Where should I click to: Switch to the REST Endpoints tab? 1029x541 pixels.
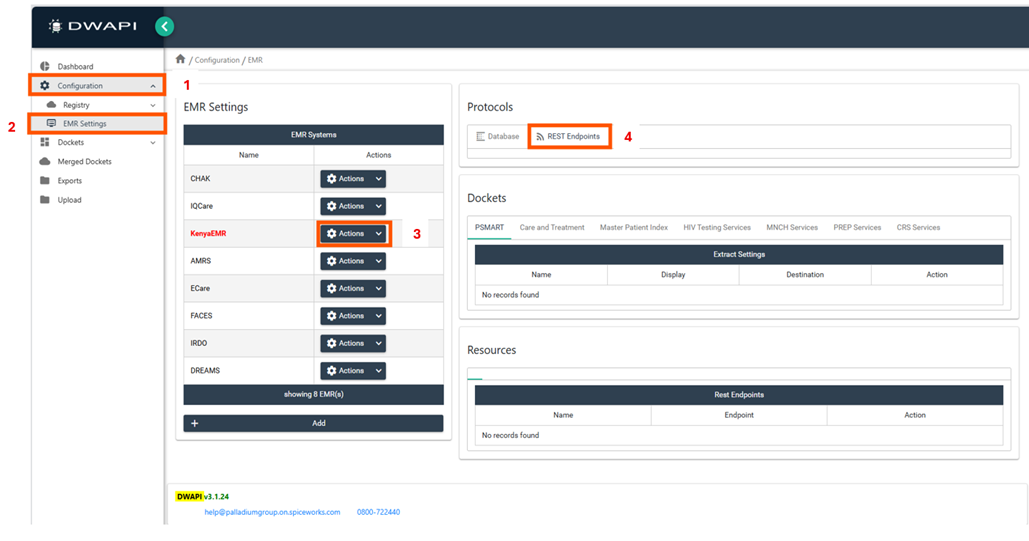[x=568, y=137]
